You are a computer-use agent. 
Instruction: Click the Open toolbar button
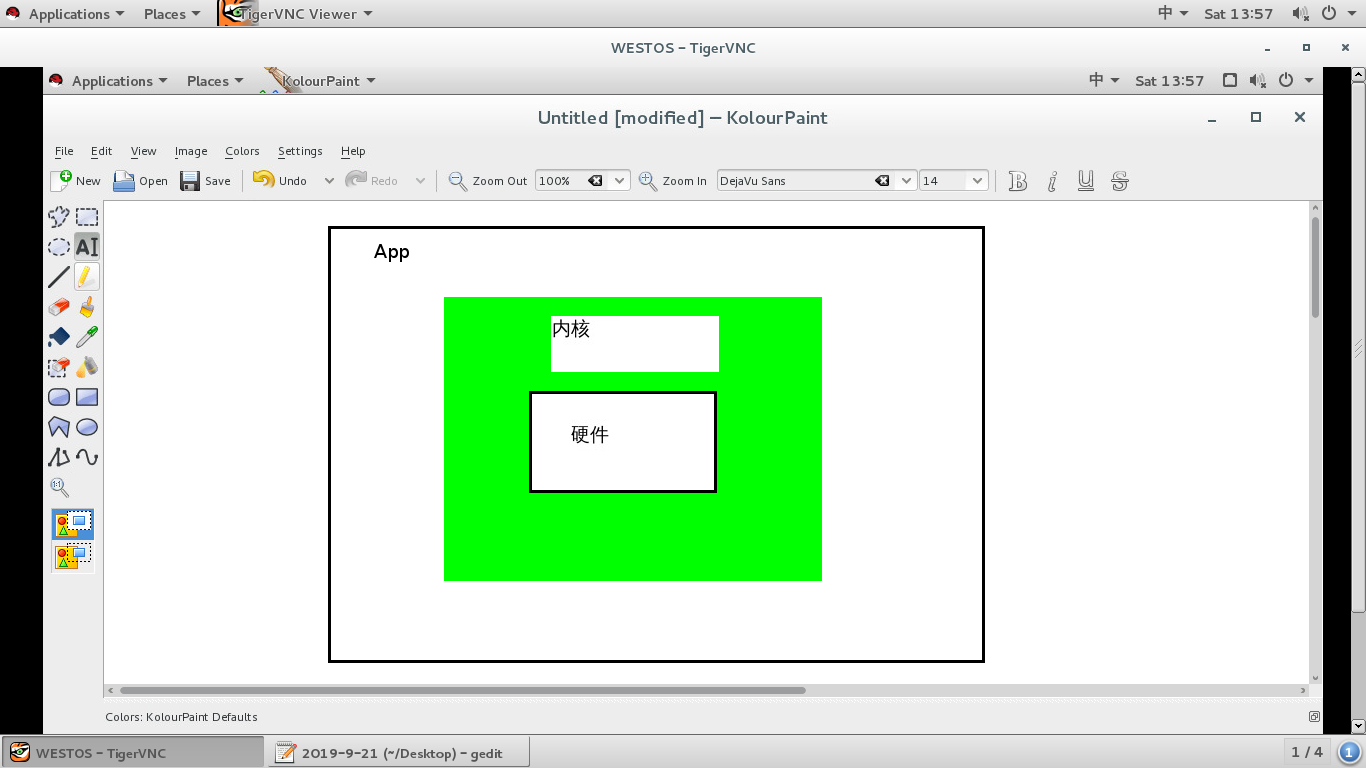click(x=140, y=181)
